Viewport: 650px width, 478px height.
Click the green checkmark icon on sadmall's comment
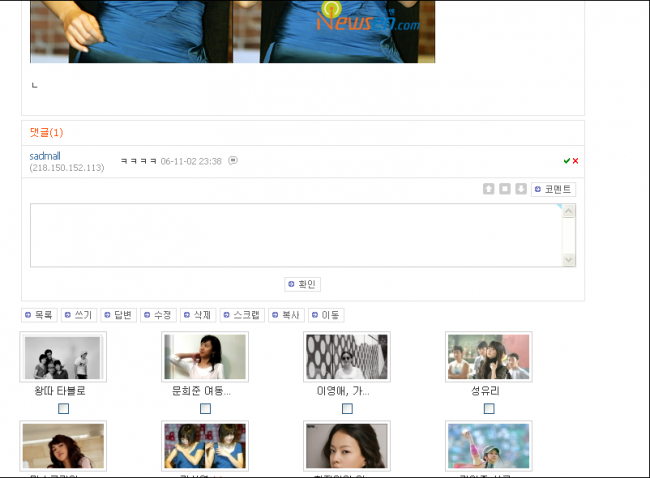(x=566, y=161)
